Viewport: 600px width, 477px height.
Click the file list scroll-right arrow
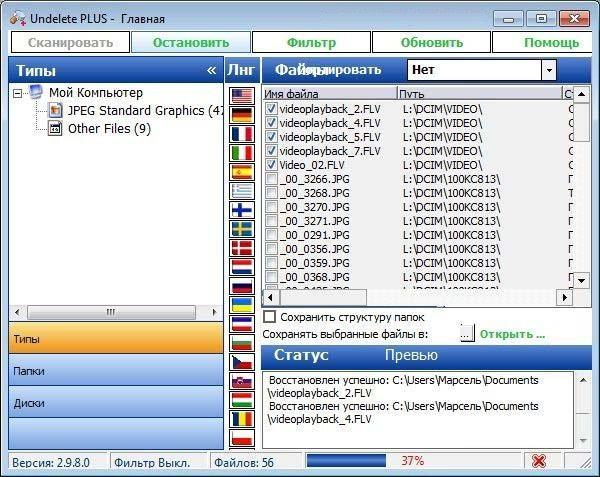pos(565,297)
